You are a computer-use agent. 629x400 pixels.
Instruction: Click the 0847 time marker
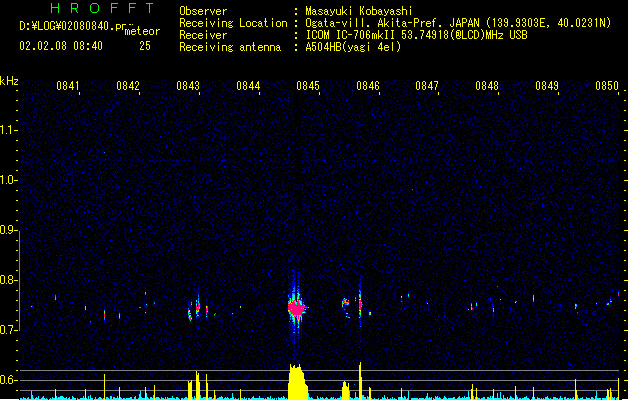[427, 86]
